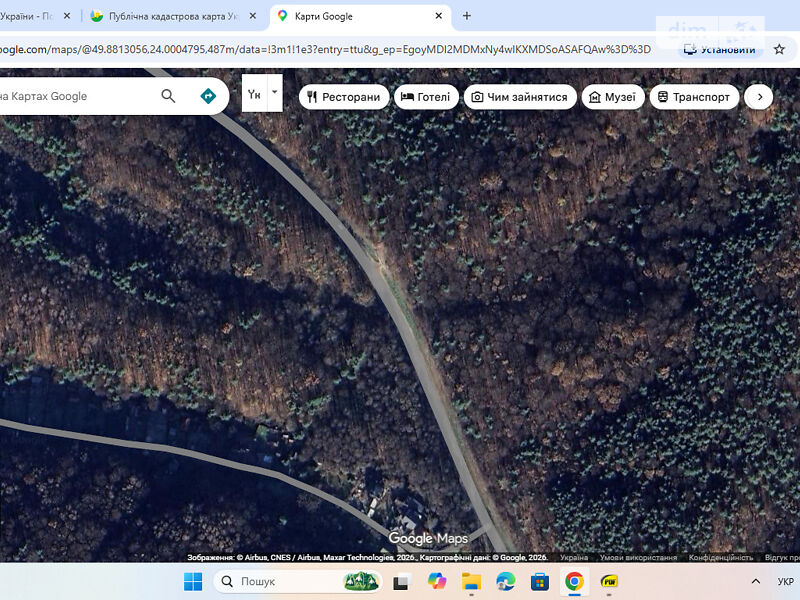Switch to the Публічна кадастрова карта tab

(x=170, y=16)
